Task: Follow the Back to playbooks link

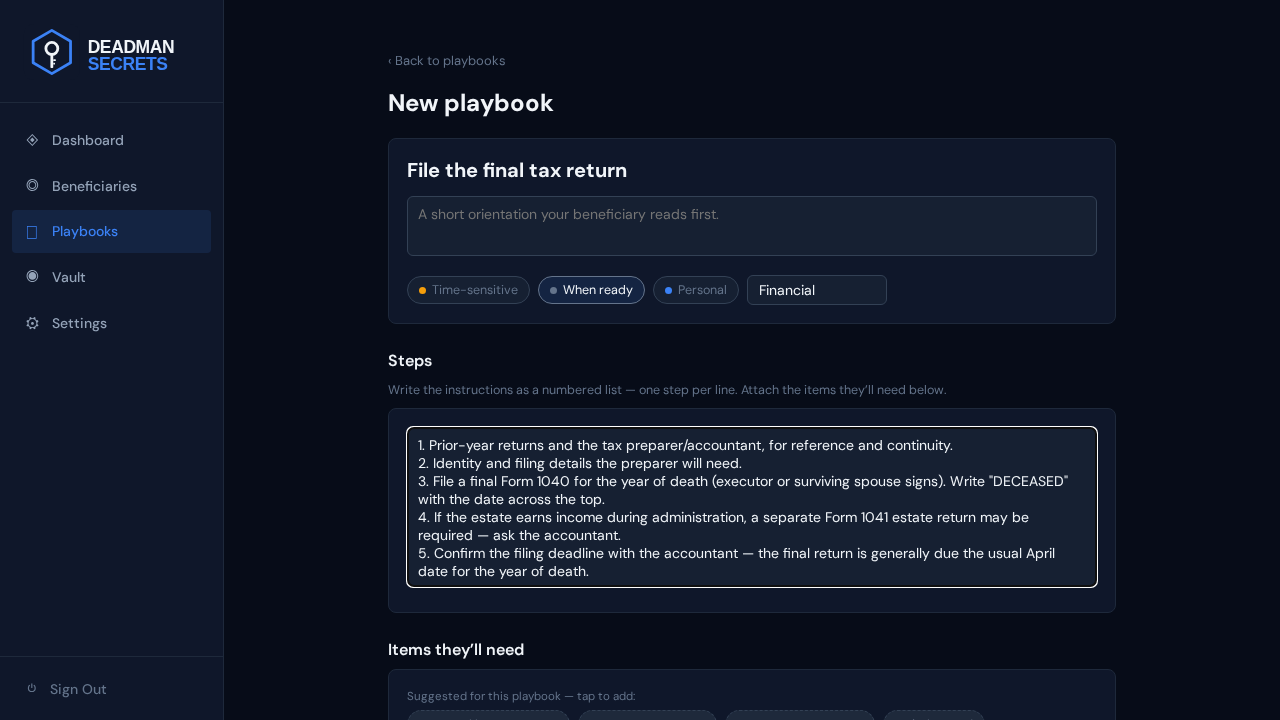Action: click(x=446, y=61)
